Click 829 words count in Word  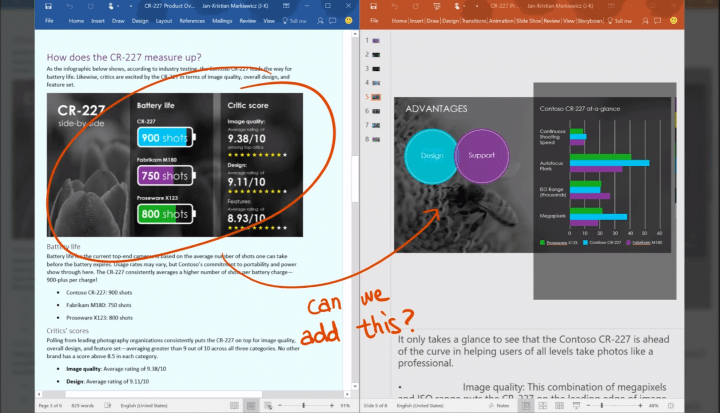83,406
